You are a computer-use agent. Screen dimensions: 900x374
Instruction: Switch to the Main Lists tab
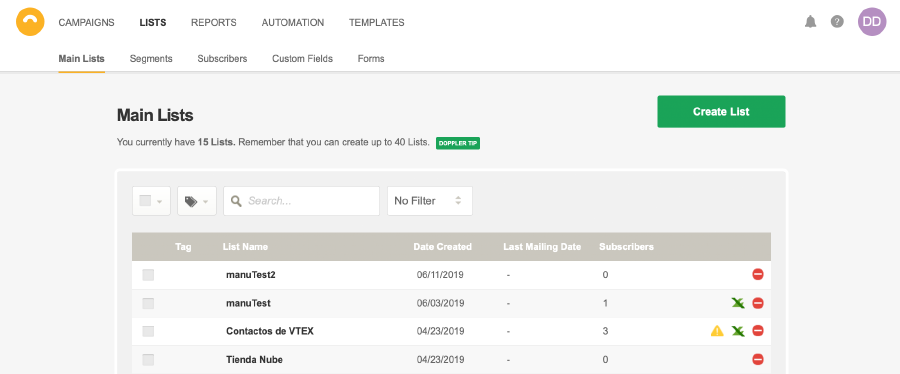point(82,59)
